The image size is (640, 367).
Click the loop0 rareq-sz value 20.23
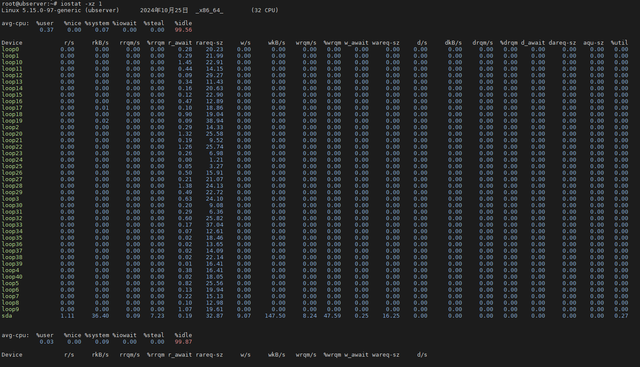(x=215, y=49)
